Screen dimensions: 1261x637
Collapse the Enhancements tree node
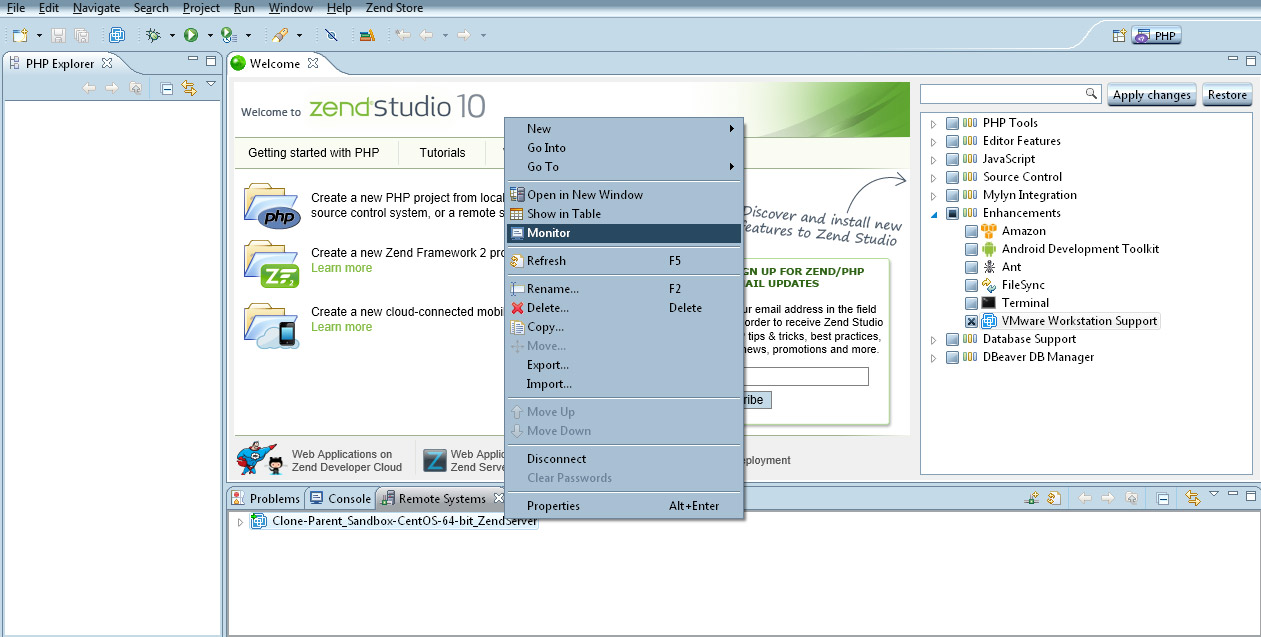[x=934, y=214]
